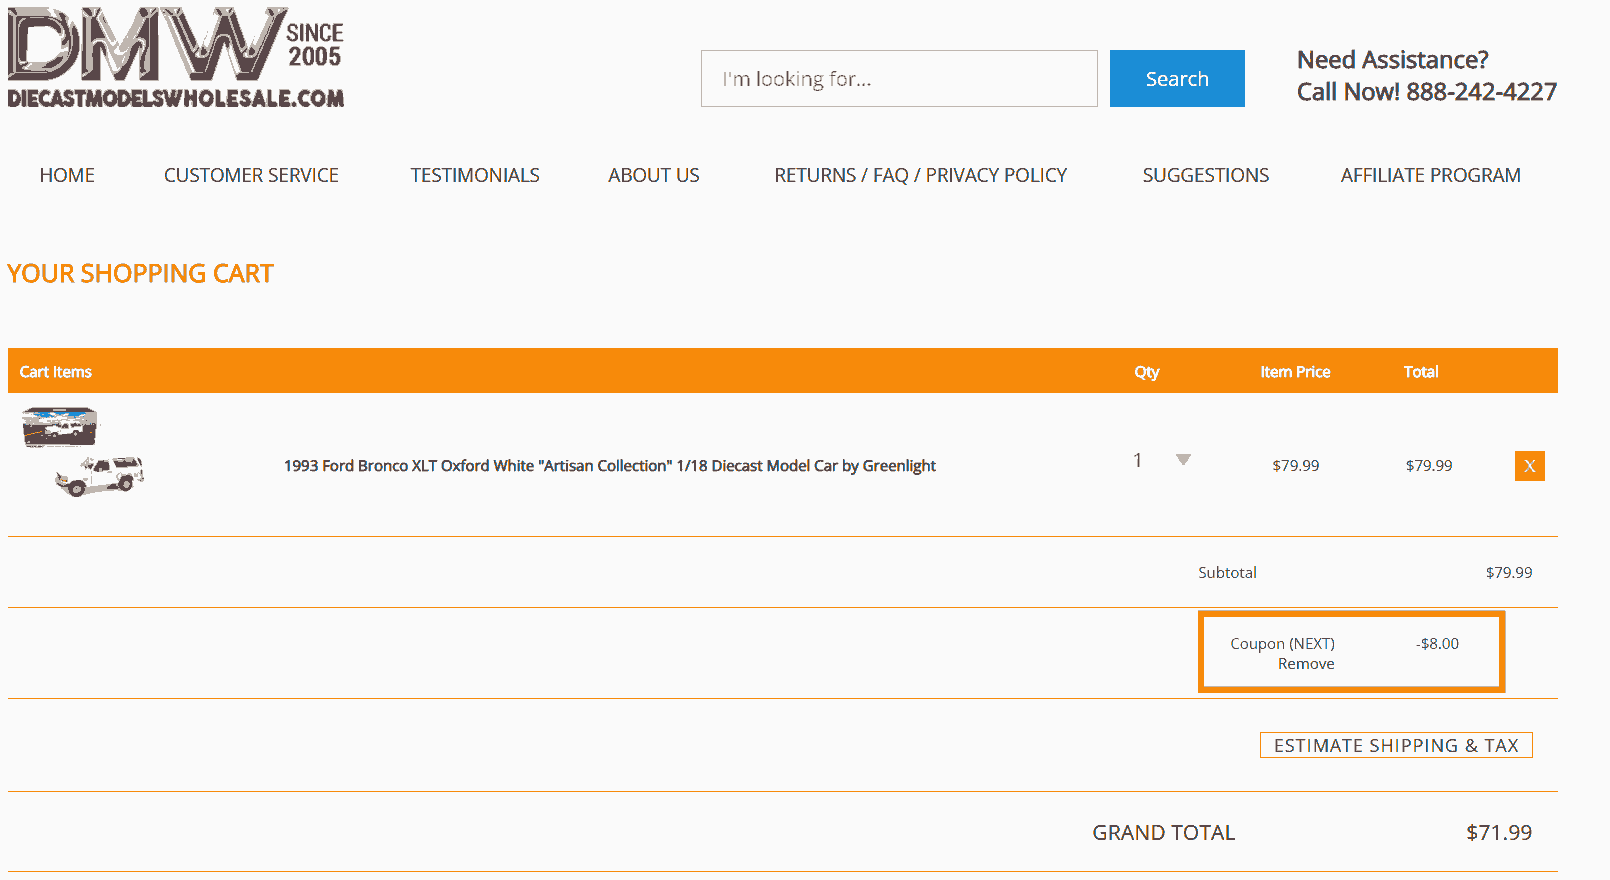Image resolution: width=1610 pixels, height=880 pixels.
Task: Select the quantity value 1
Action: (1138, 460)
